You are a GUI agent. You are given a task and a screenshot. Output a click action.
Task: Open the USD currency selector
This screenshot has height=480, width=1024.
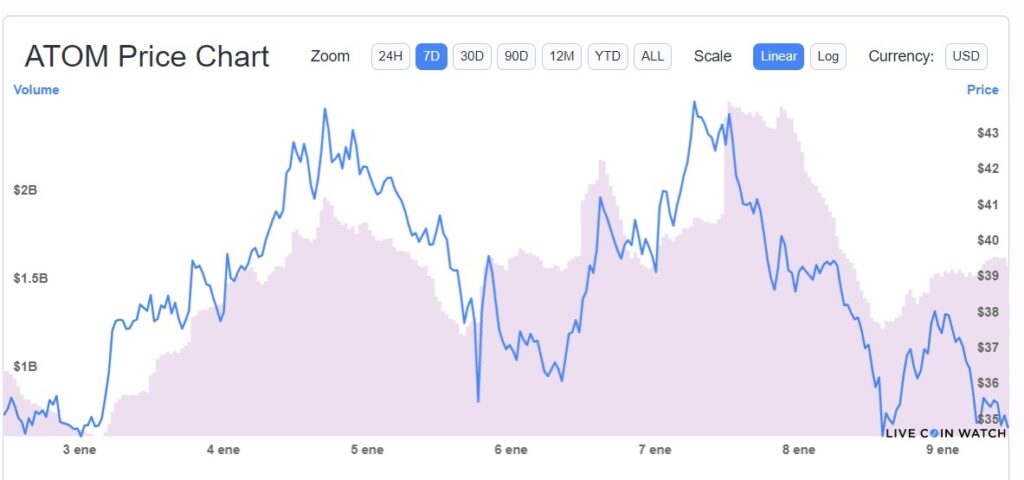pyautogui.click(x=965, y=56)
